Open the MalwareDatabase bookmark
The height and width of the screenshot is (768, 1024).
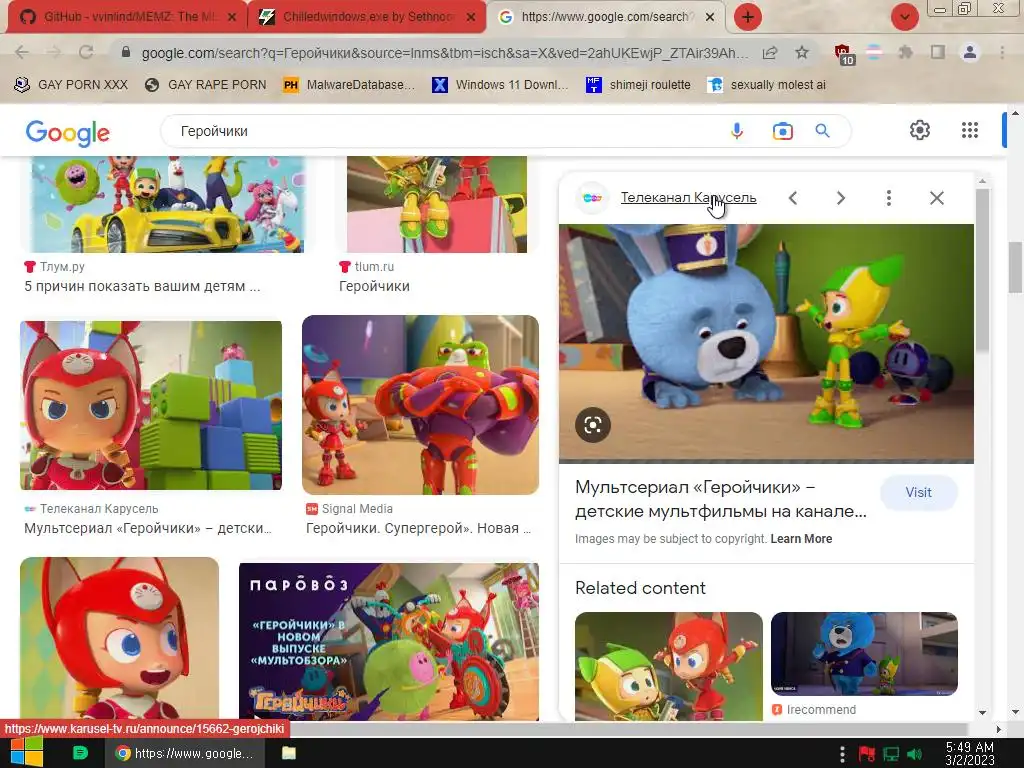click(x=349, y=85)
